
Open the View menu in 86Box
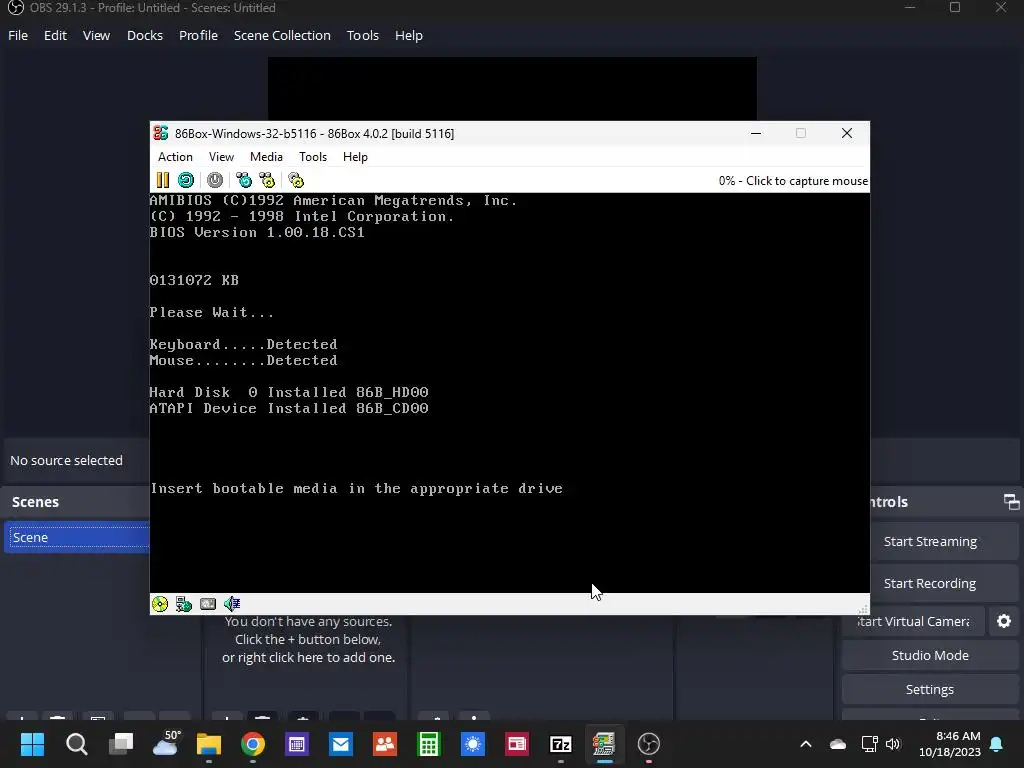[x=221, y=157]
